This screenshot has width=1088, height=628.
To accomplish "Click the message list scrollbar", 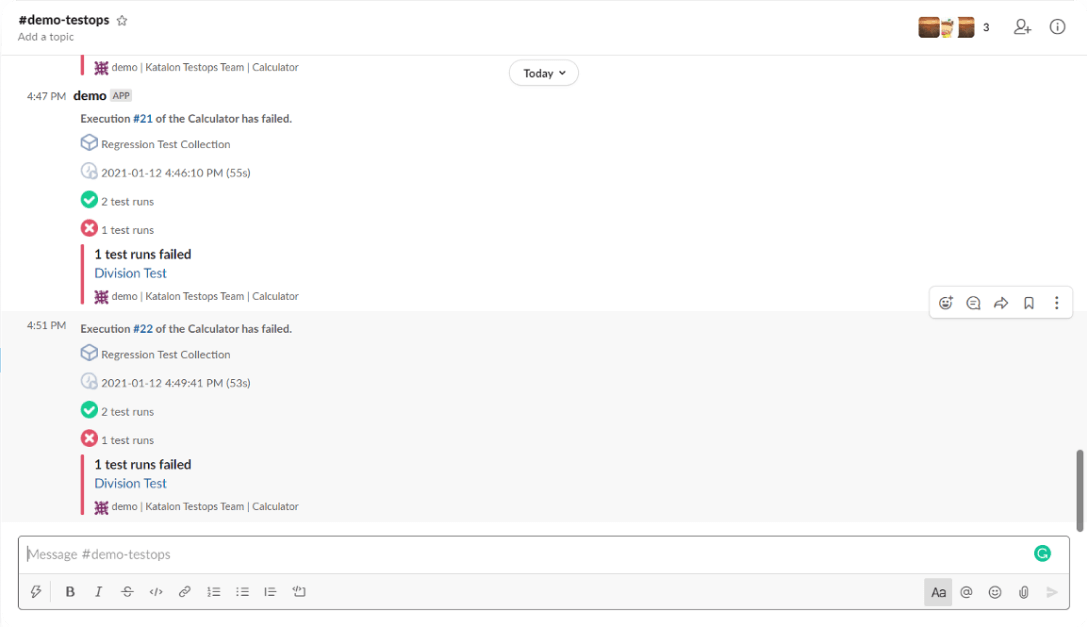I will tap(1080, 490).
